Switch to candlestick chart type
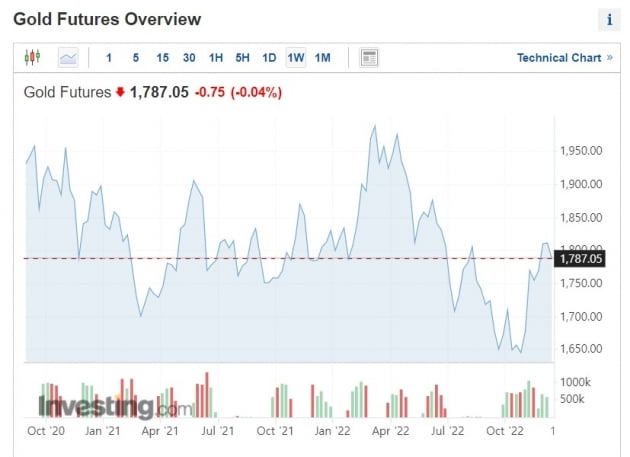The image size is (630, 457). (32, 58)
